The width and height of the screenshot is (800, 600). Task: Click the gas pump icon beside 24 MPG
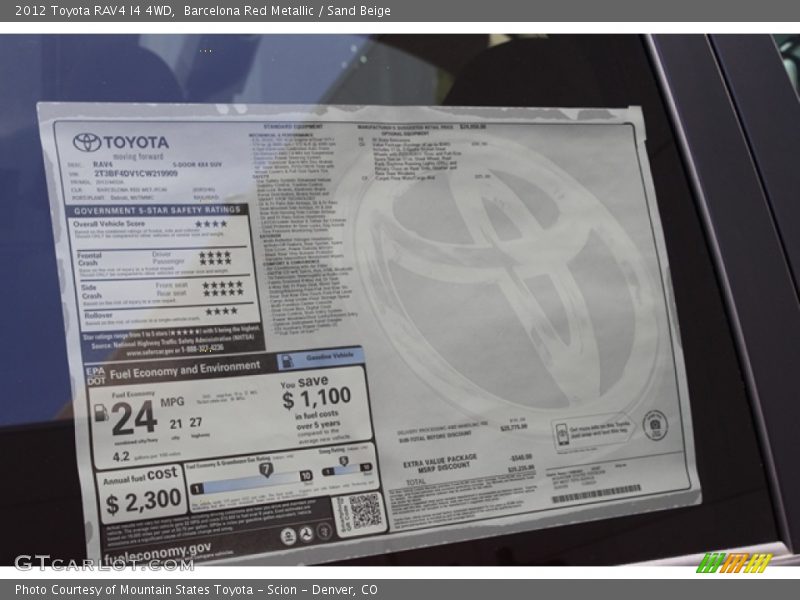coord(102,413)
